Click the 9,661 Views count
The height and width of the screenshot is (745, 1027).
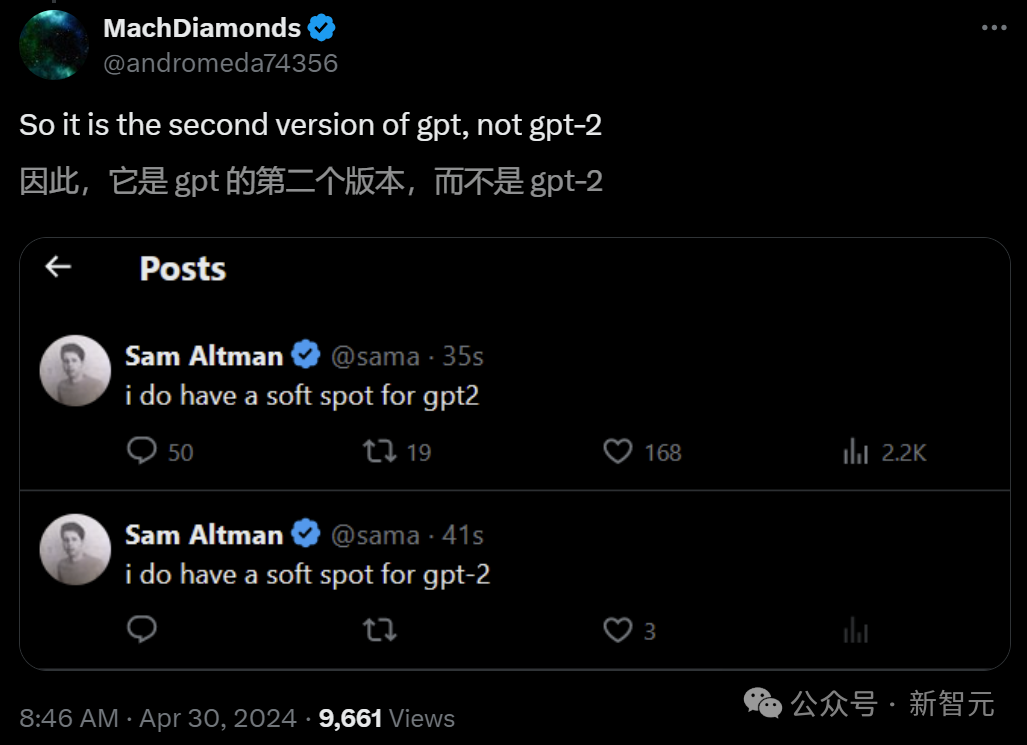(x=386, y=718)
